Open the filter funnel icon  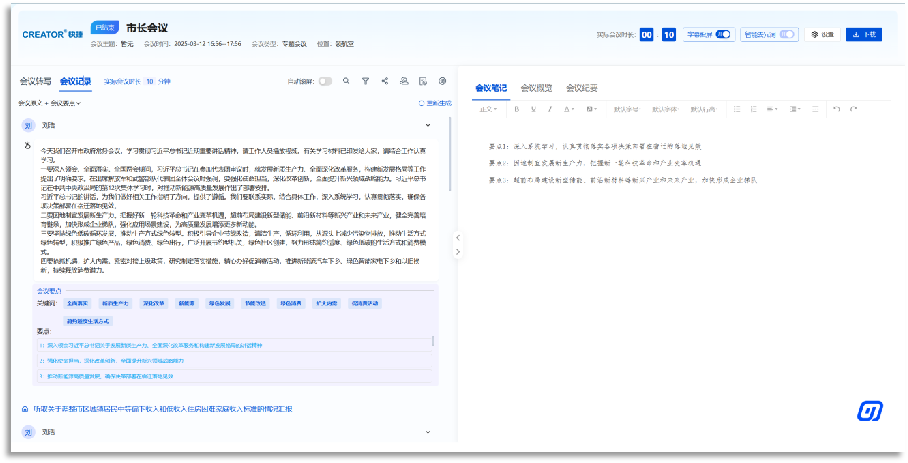click(x=365, y=81)
